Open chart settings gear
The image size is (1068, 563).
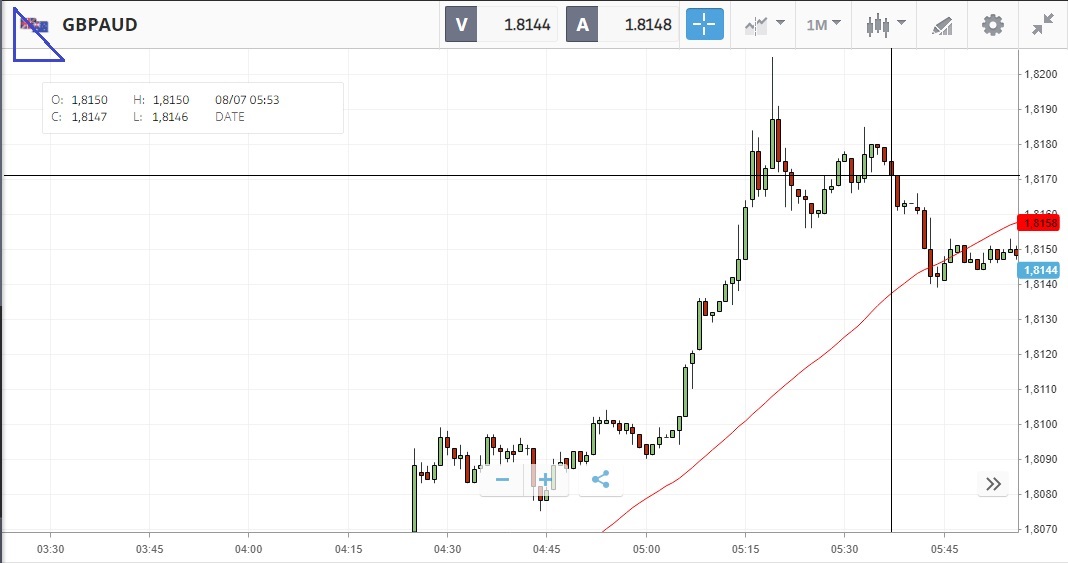tap(992, 25)
